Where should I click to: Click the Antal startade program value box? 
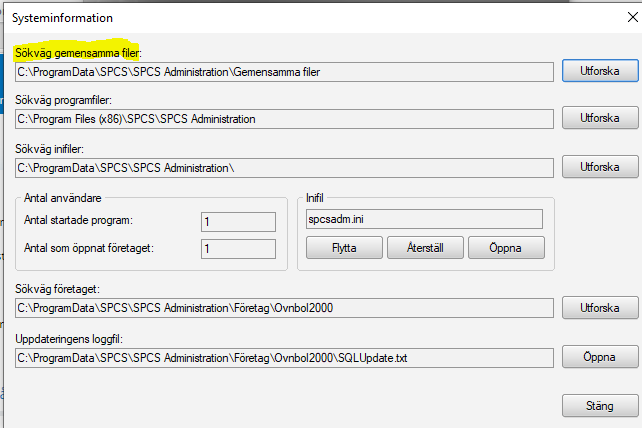(238, 221)
